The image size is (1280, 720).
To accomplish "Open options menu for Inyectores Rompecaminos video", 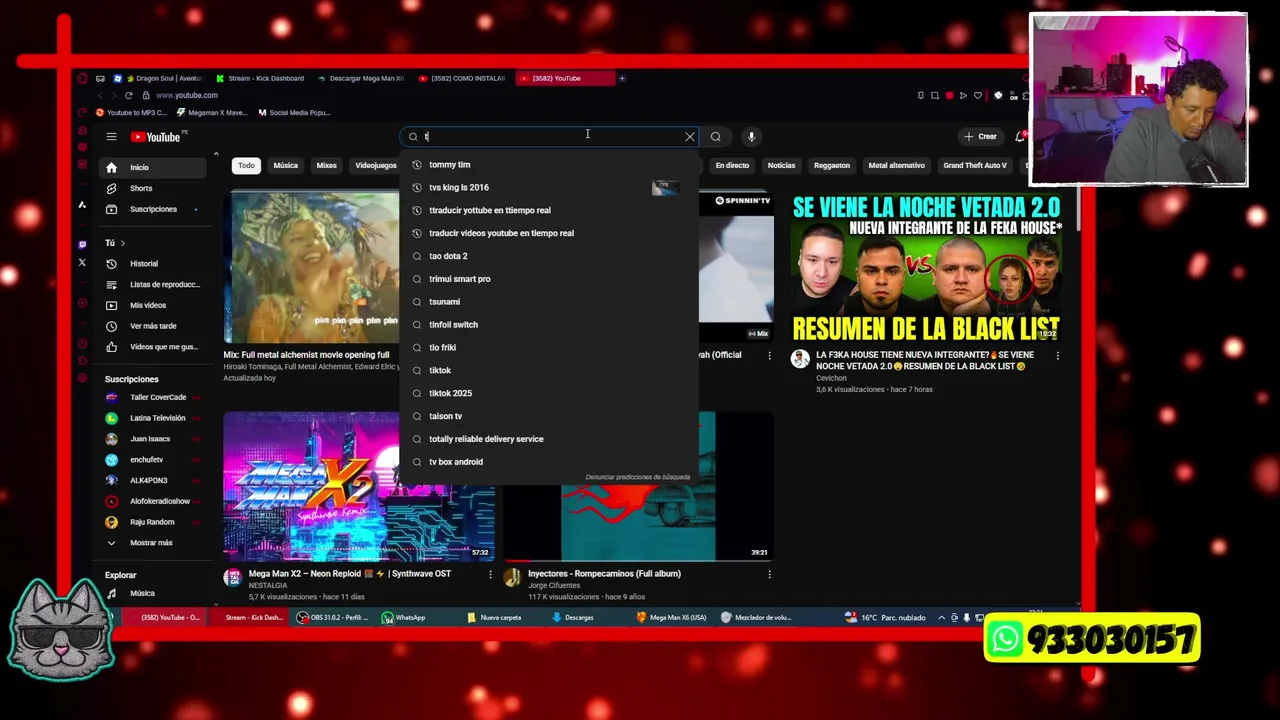I will (x=769, y=575).
